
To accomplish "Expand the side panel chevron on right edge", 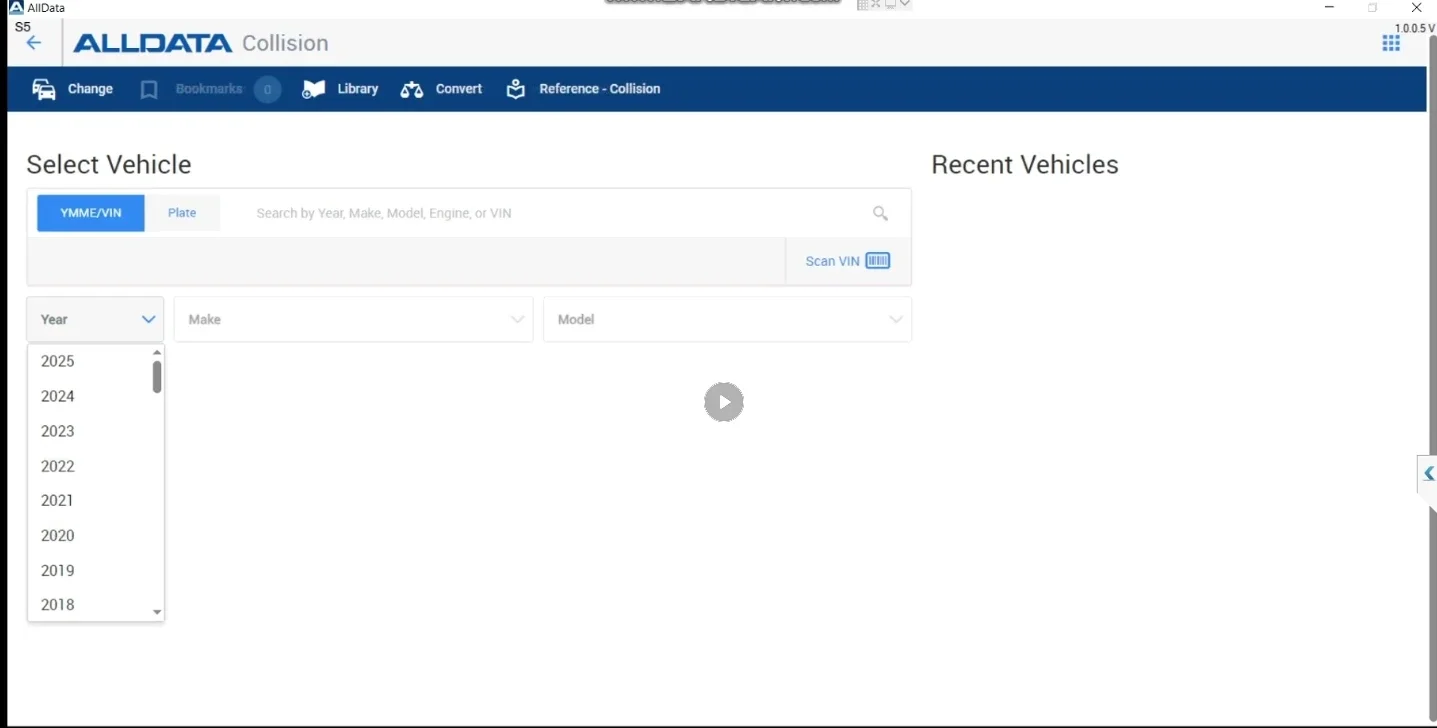I will [x=1428, y=473].
